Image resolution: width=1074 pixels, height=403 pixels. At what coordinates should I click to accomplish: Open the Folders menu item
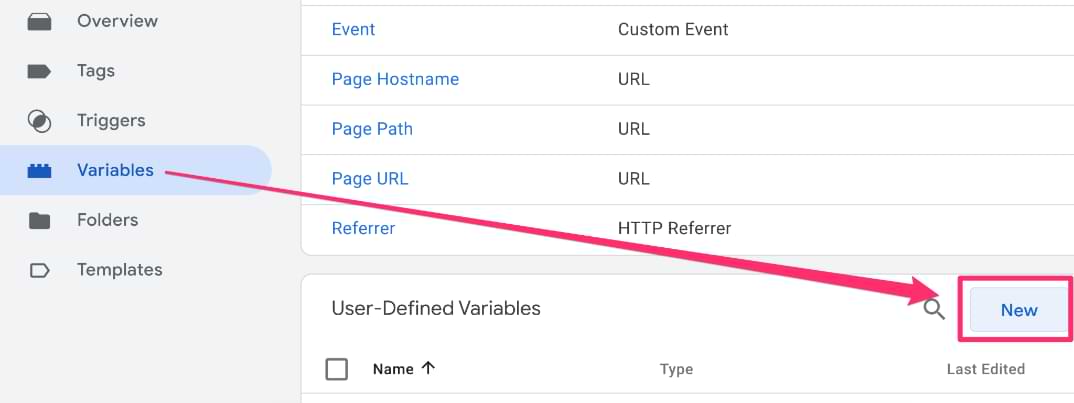(x=108, y=220)
